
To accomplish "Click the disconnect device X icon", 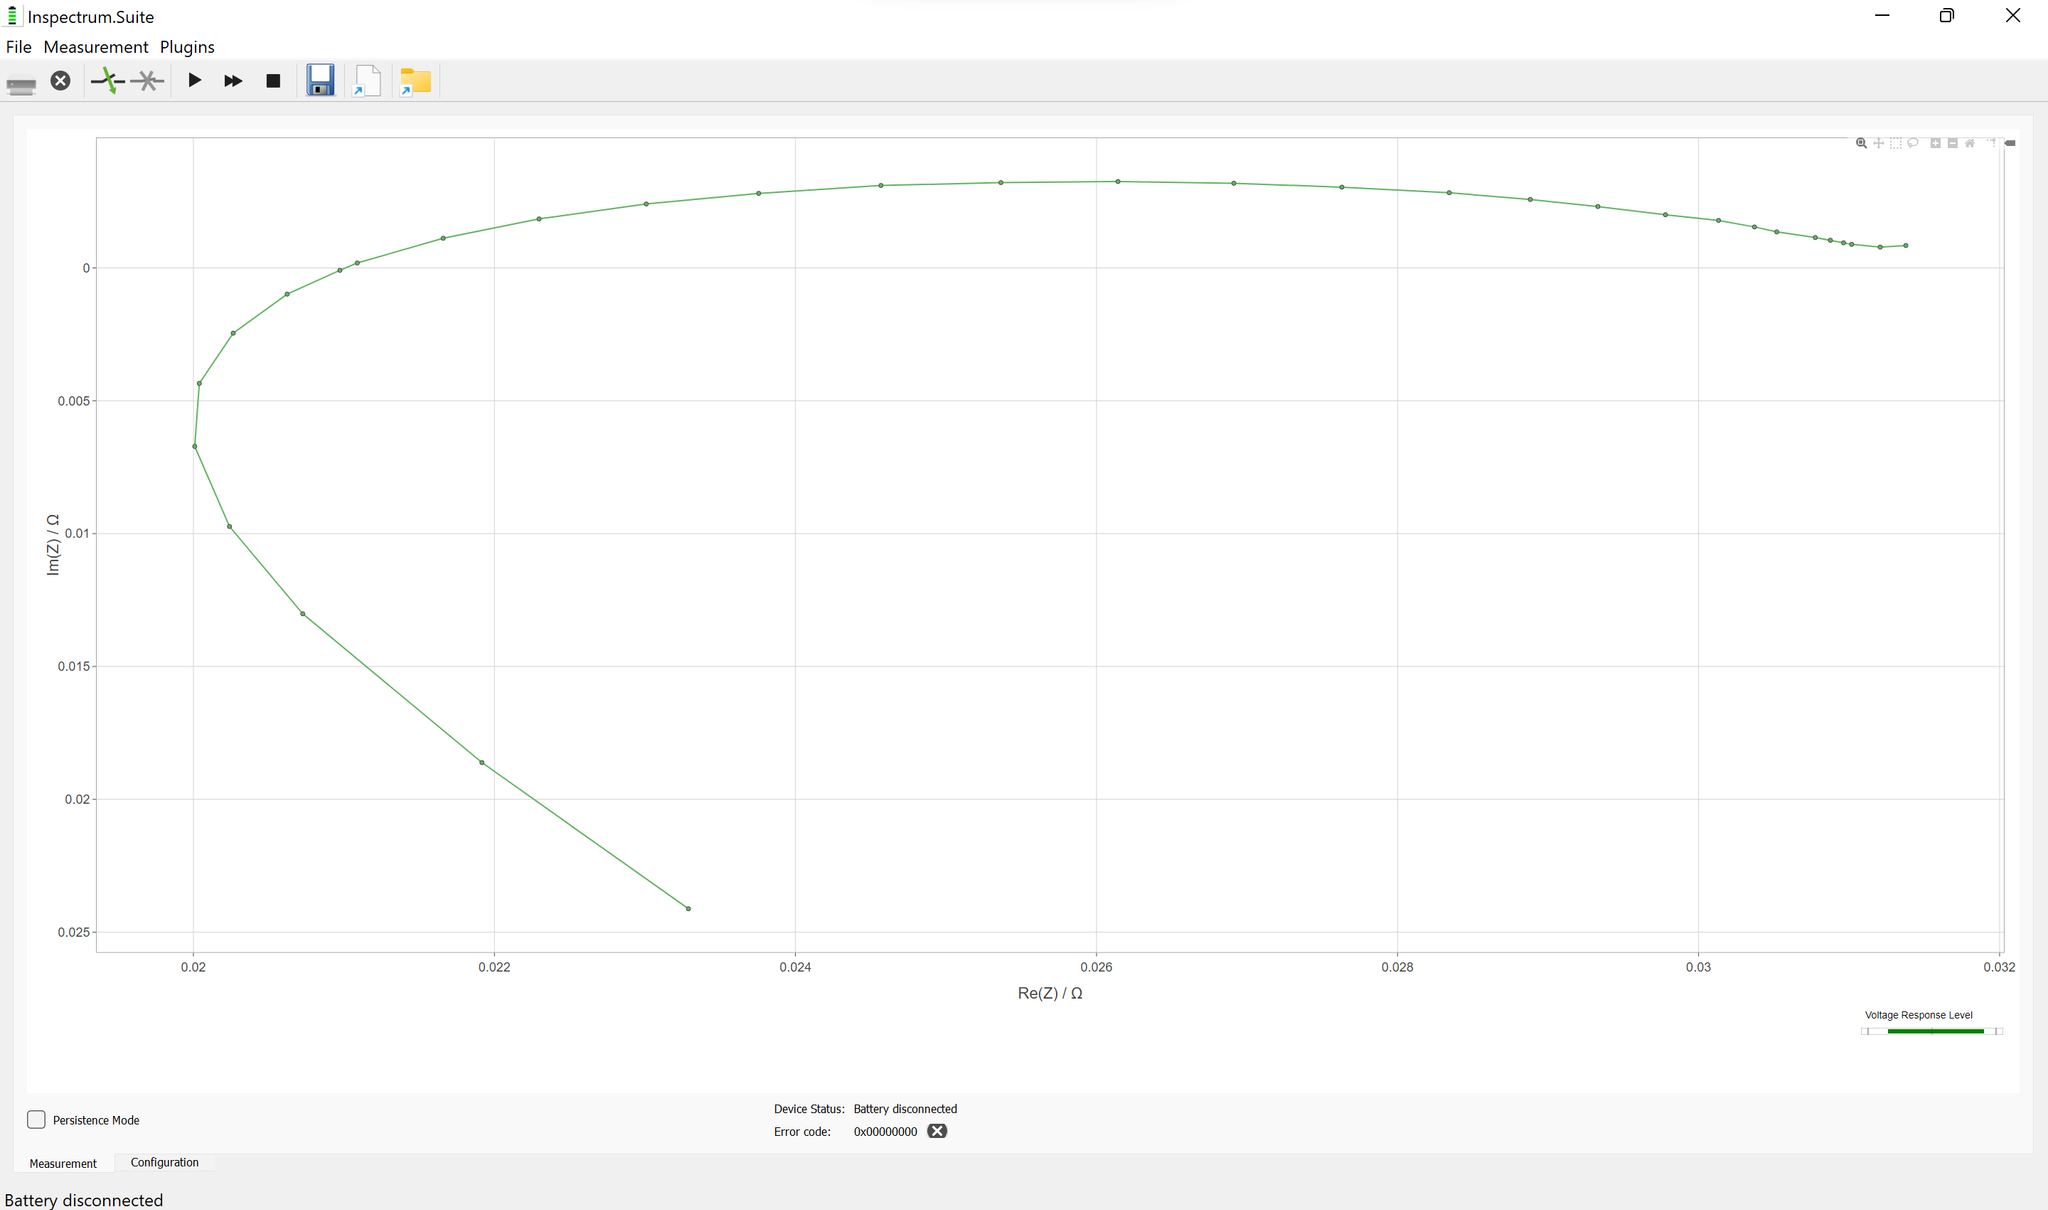I will point(61,81).
